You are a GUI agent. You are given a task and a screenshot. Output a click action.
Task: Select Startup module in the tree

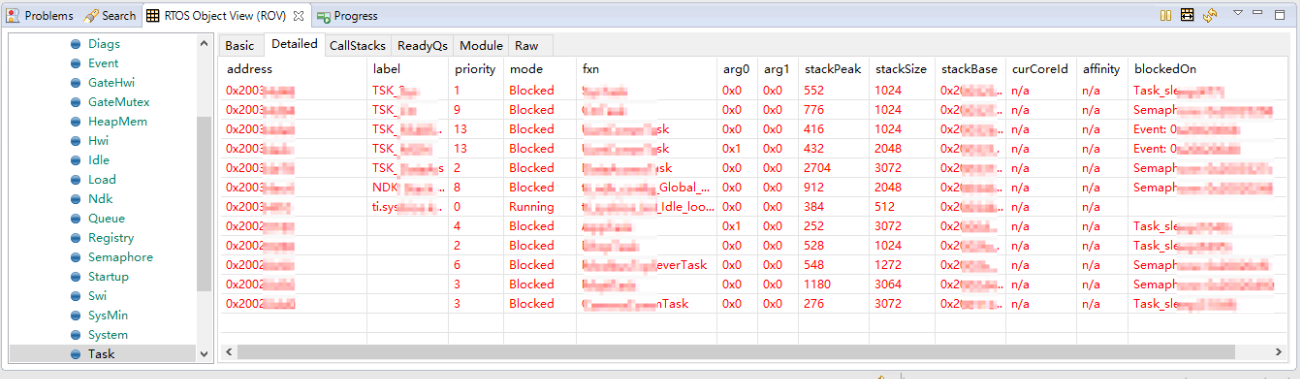tap(108, 276)
